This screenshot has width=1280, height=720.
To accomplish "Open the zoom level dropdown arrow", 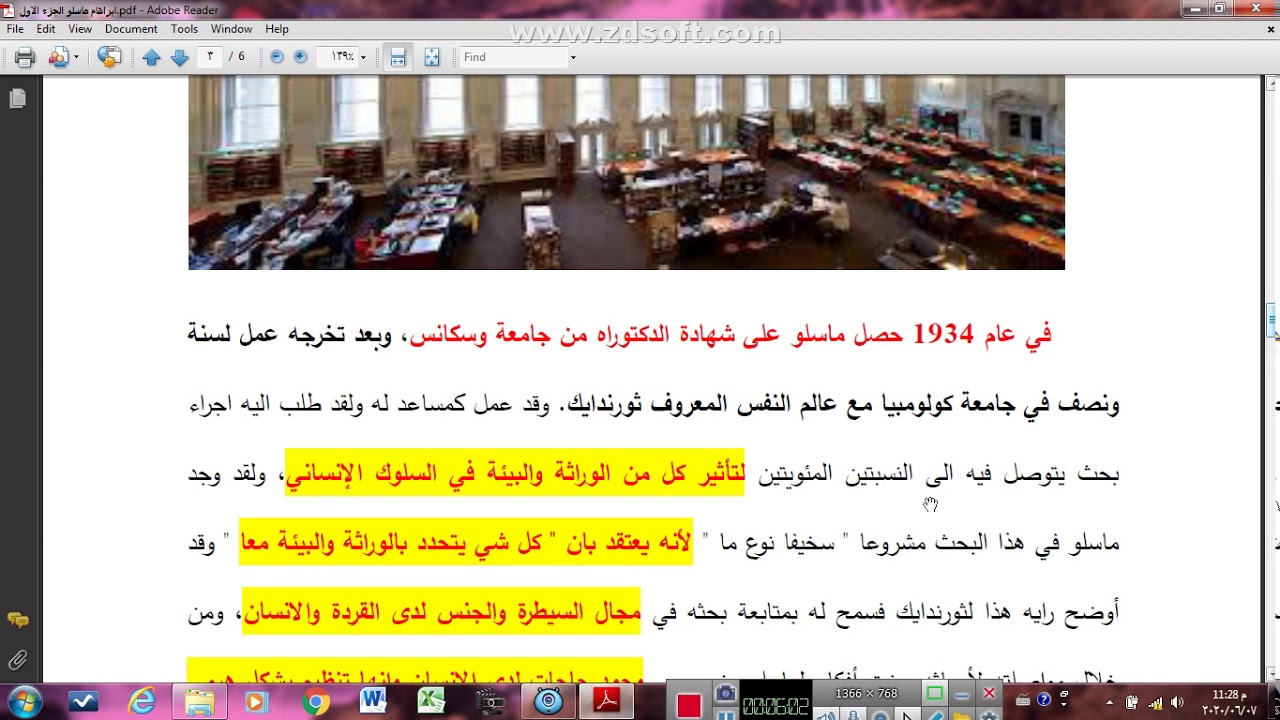I will 364,57.
